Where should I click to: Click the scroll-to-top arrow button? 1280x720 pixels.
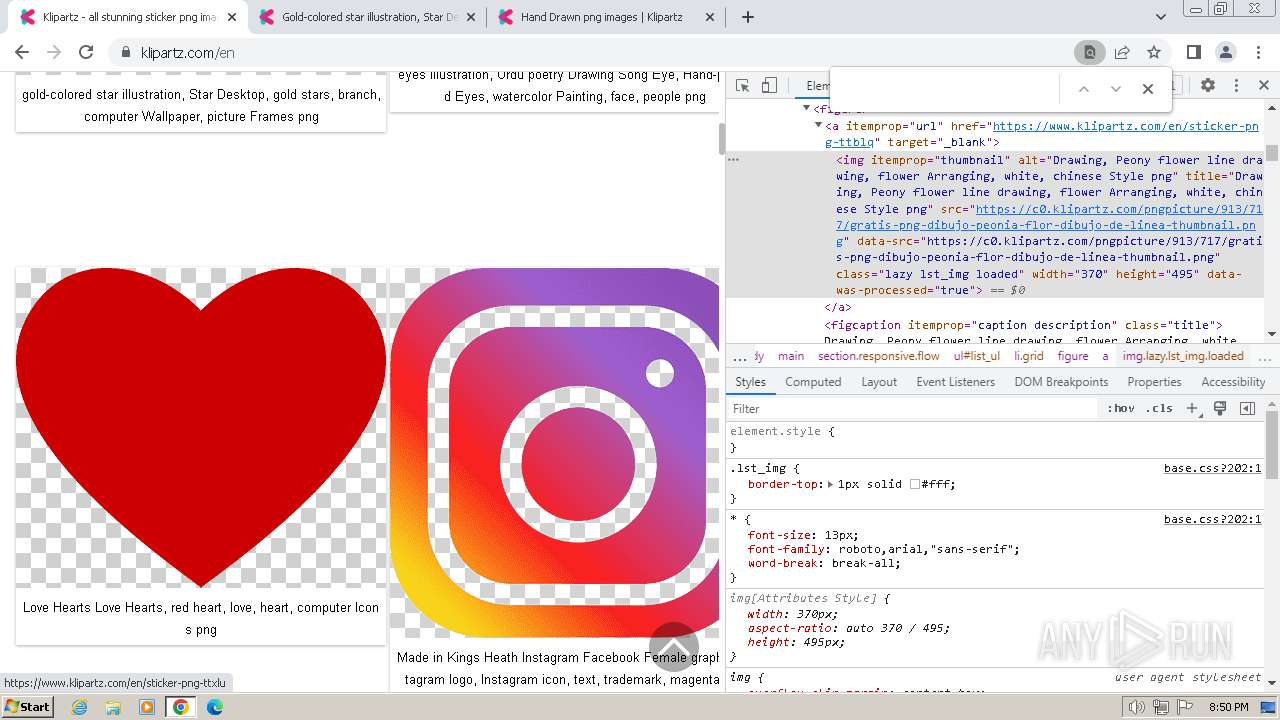[674, 647]
